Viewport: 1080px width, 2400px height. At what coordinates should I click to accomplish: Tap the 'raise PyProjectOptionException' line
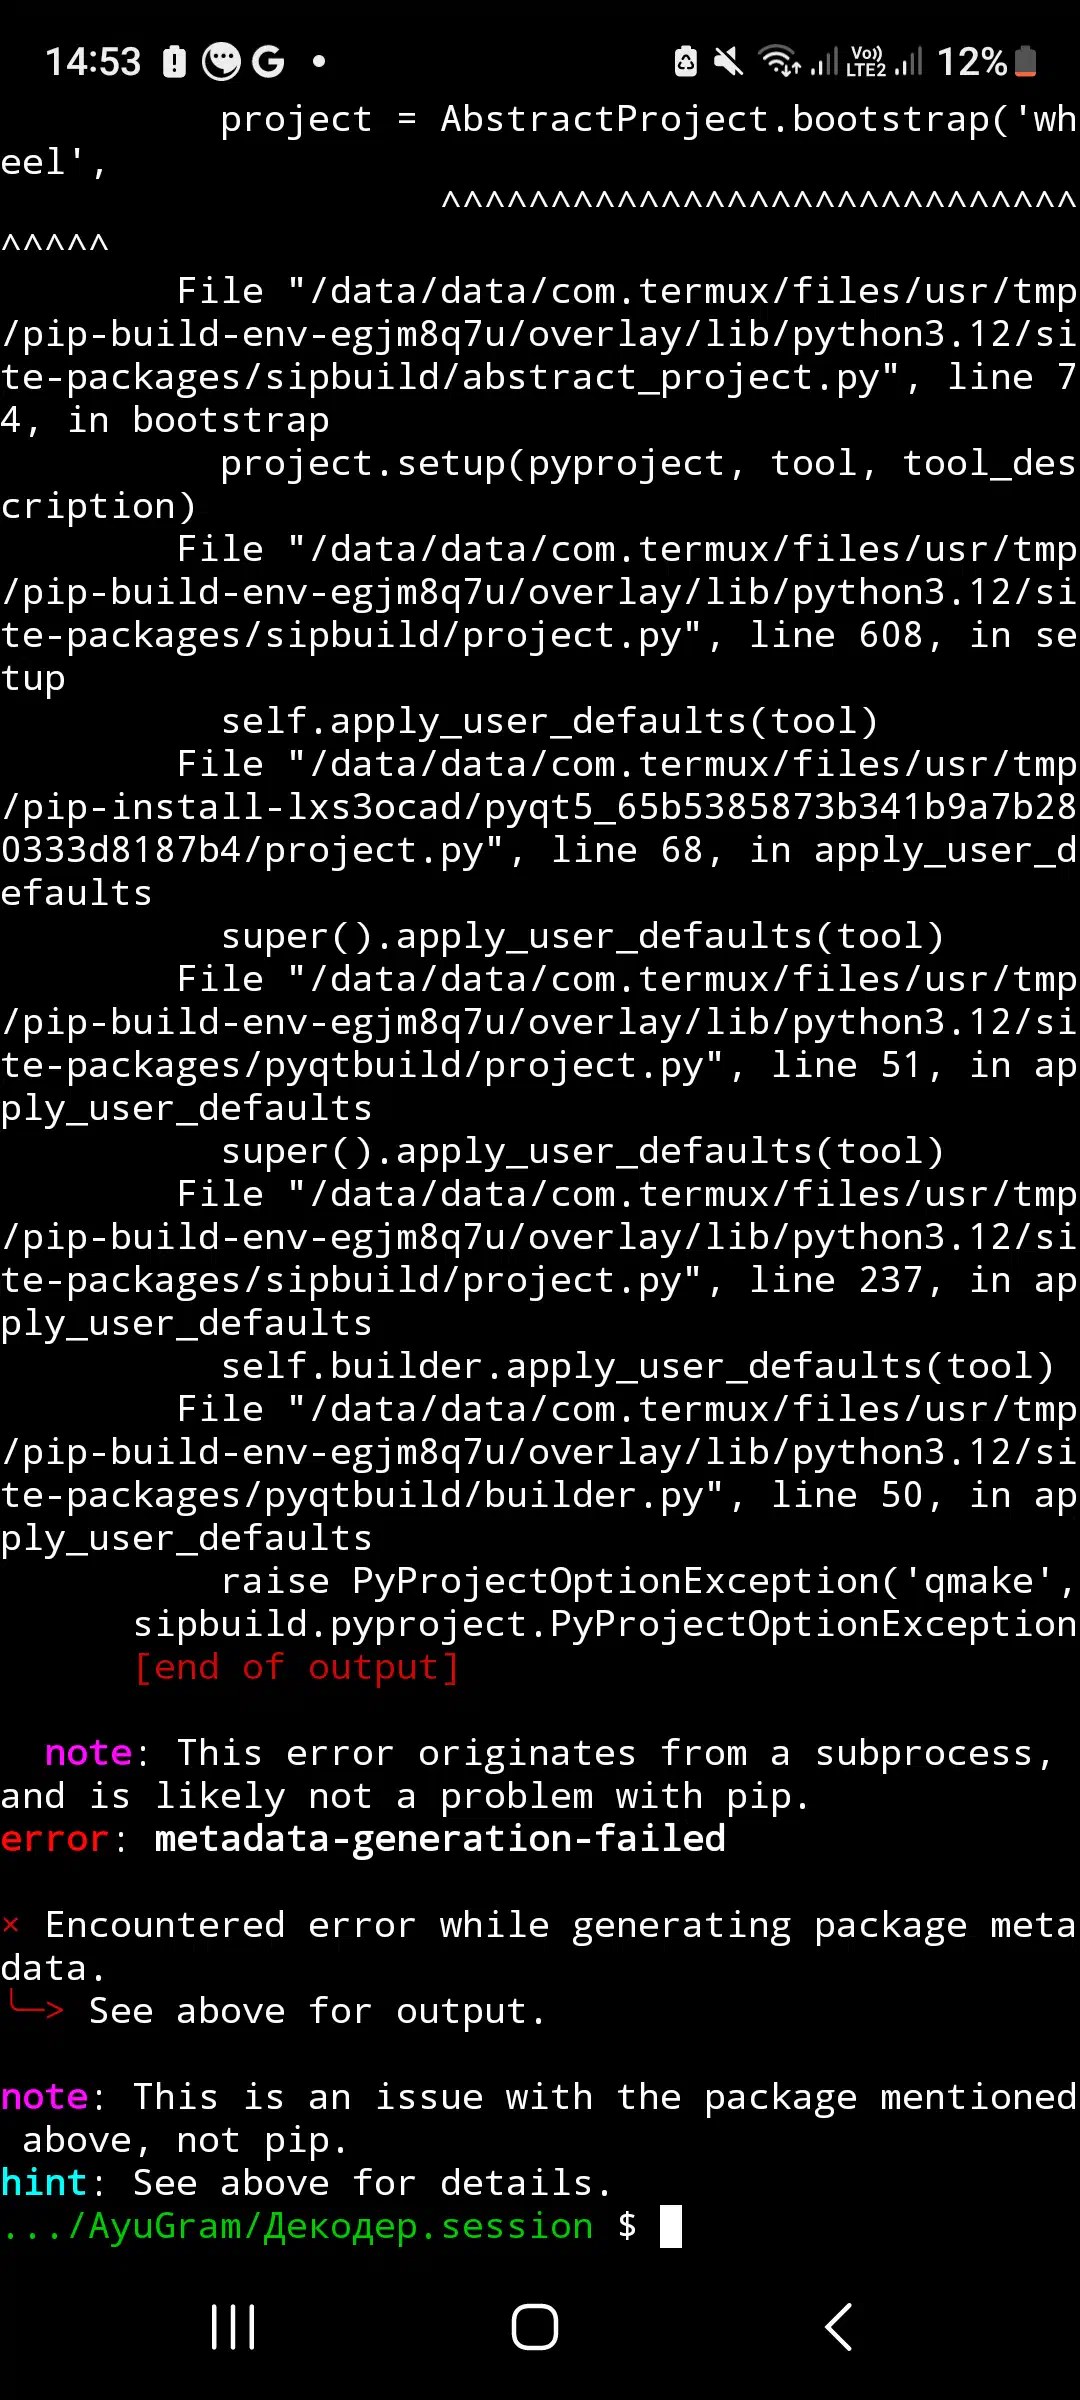click(x=647, y=1581)
